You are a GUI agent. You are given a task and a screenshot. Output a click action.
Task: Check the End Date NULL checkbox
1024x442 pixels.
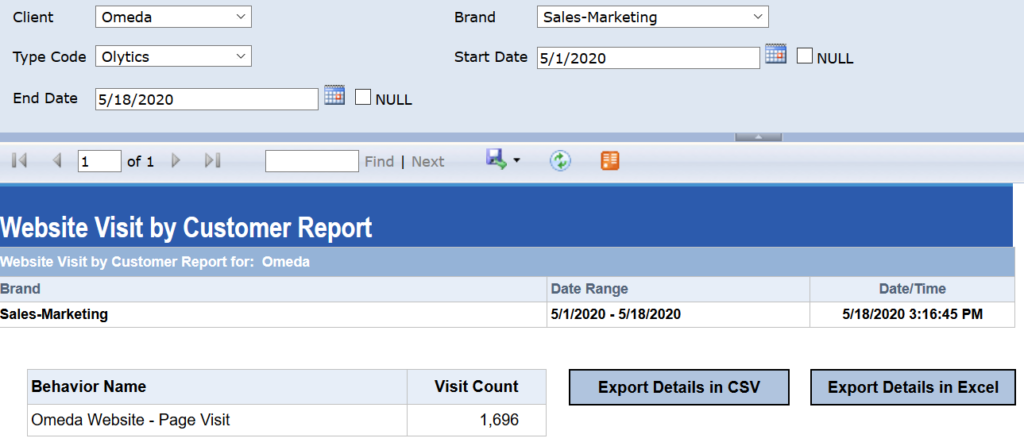(363, 98)
